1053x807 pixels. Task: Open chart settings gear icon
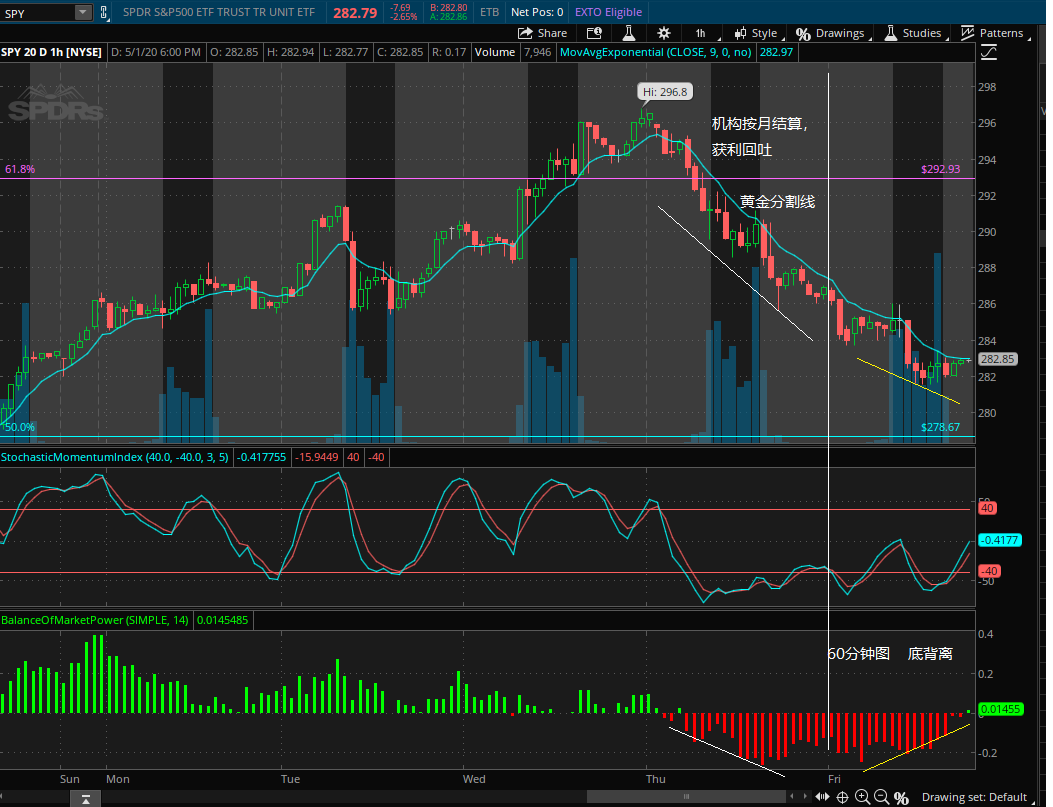coord(663,33)
